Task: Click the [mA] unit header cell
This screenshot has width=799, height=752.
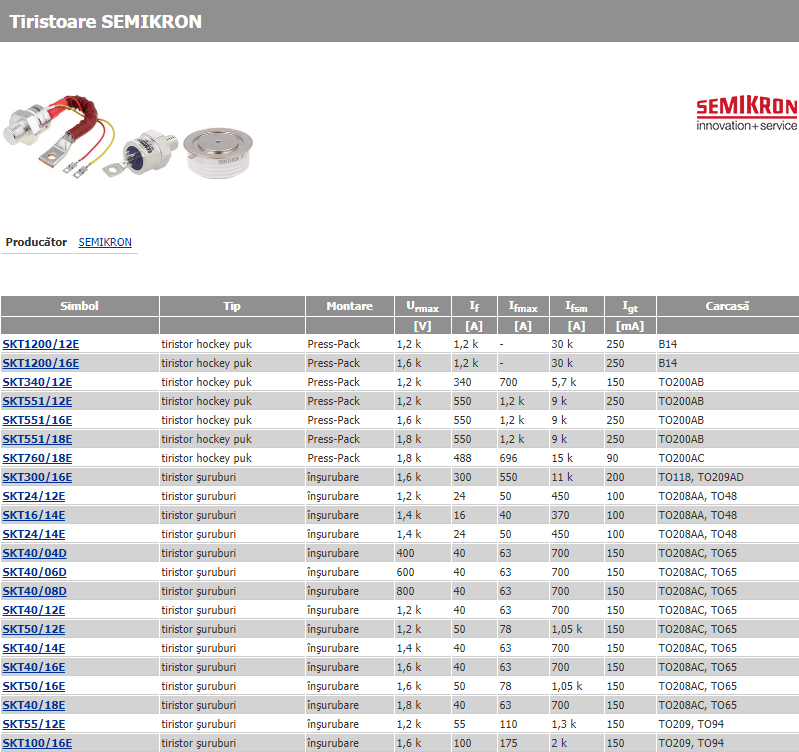Action: point(630,326)
